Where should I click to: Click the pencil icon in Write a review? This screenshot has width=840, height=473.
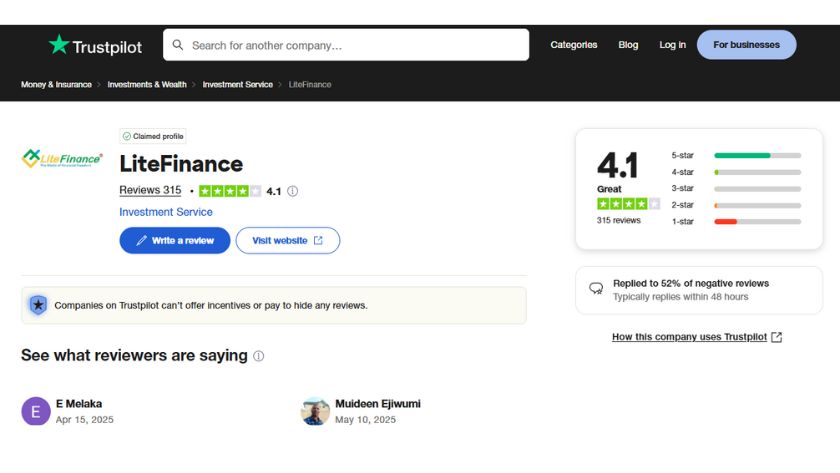point(141,241)
